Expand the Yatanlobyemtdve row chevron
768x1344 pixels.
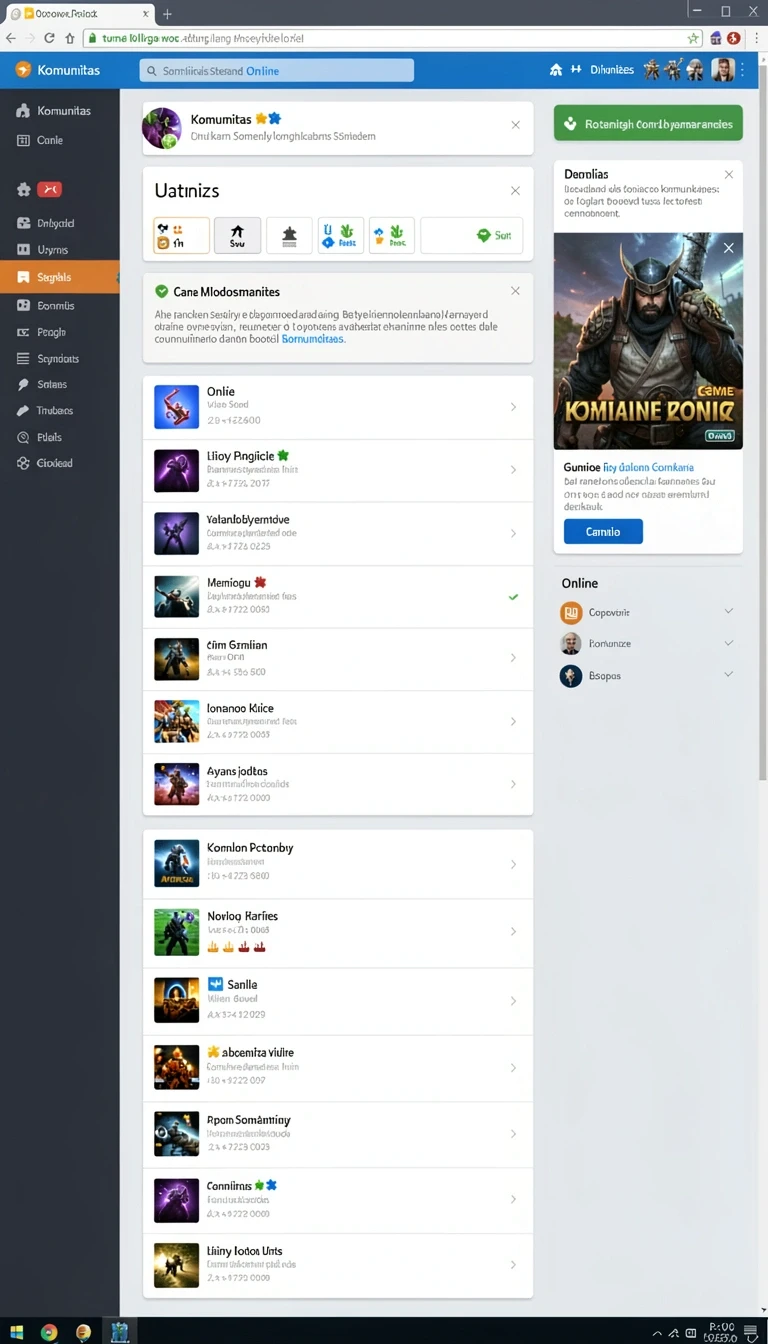coord(513,533)
